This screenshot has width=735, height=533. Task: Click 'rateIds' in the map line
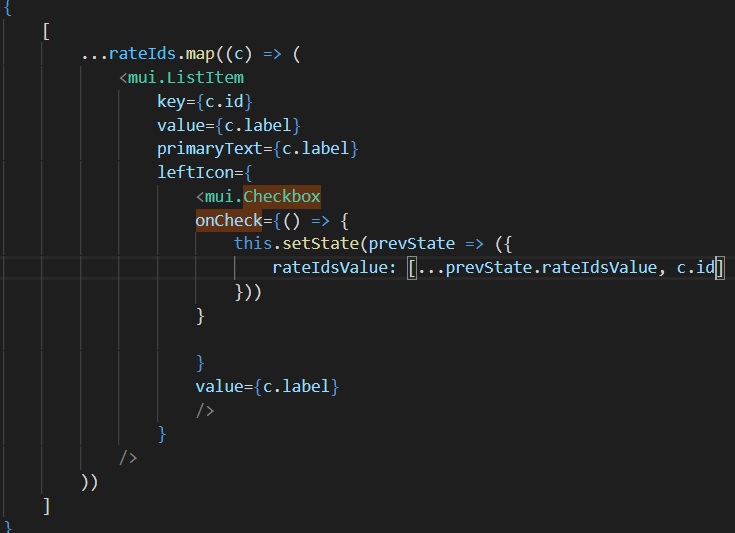pyautogui.click(x=142, y=54)
